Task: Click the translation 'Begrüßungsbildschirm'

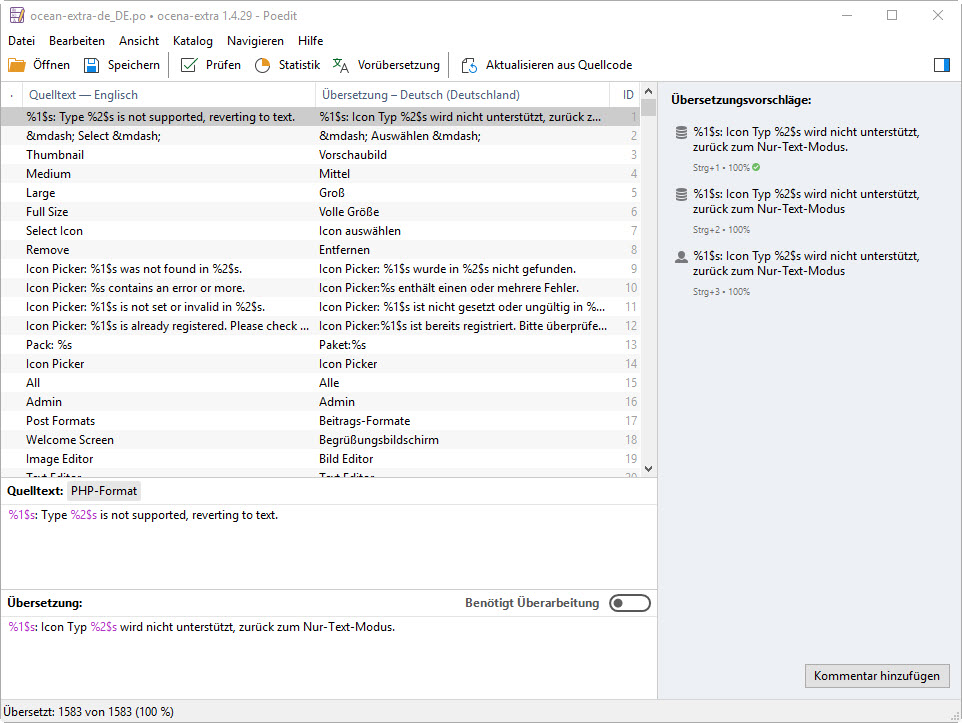Action: click(379, 440)
